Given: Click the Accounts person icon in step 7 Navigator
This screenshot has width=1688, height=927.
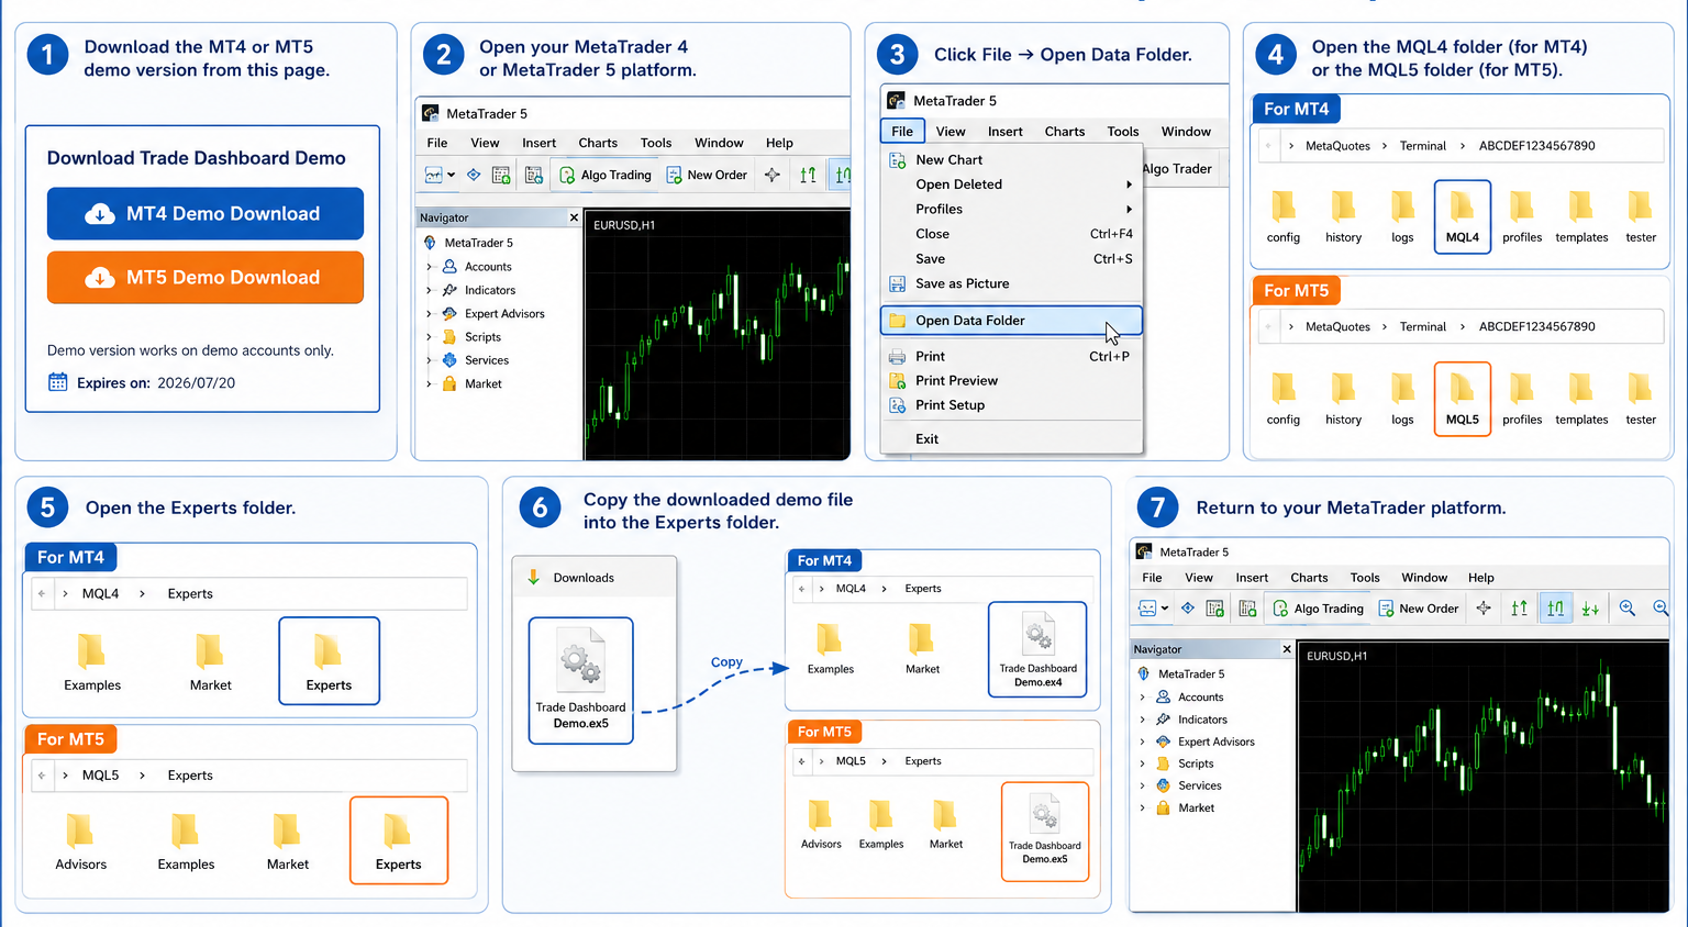Looking at the screenshot, I should click(x=1163, y=697).
